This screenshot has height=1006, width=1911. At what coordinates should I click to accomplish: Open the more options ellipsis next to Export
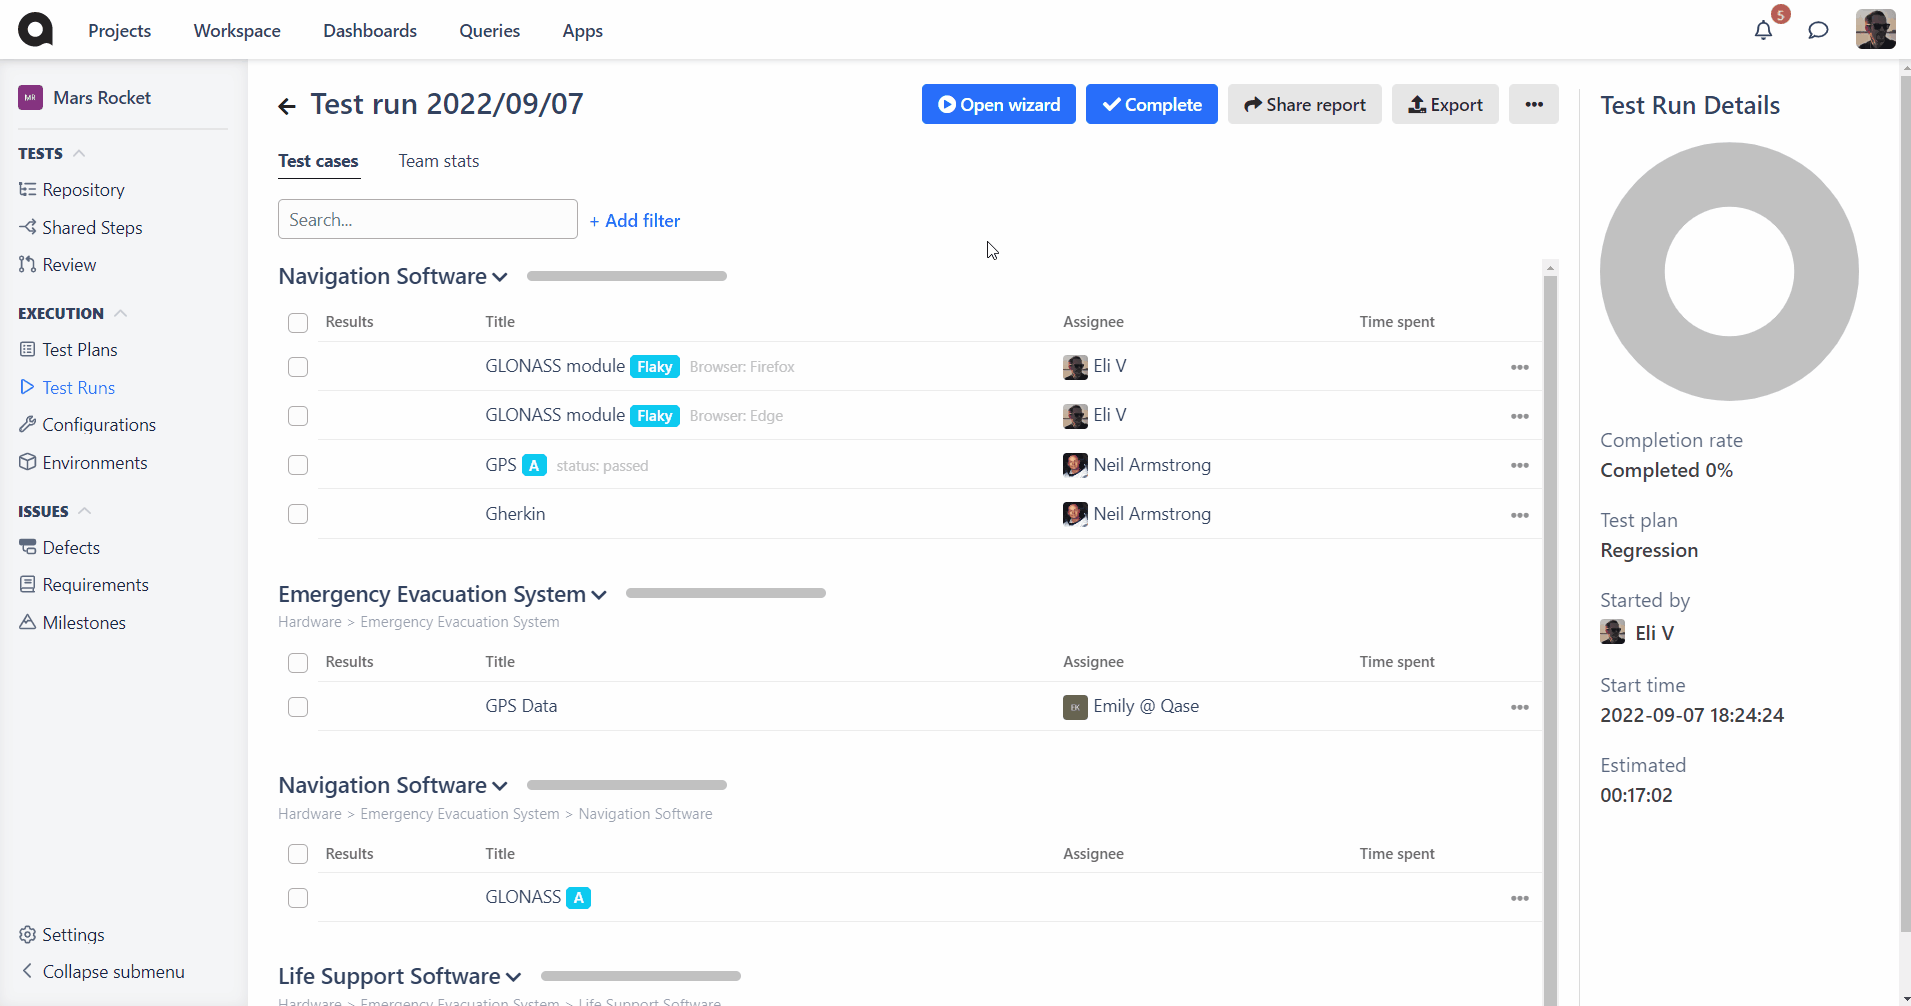pos(1534,104)
